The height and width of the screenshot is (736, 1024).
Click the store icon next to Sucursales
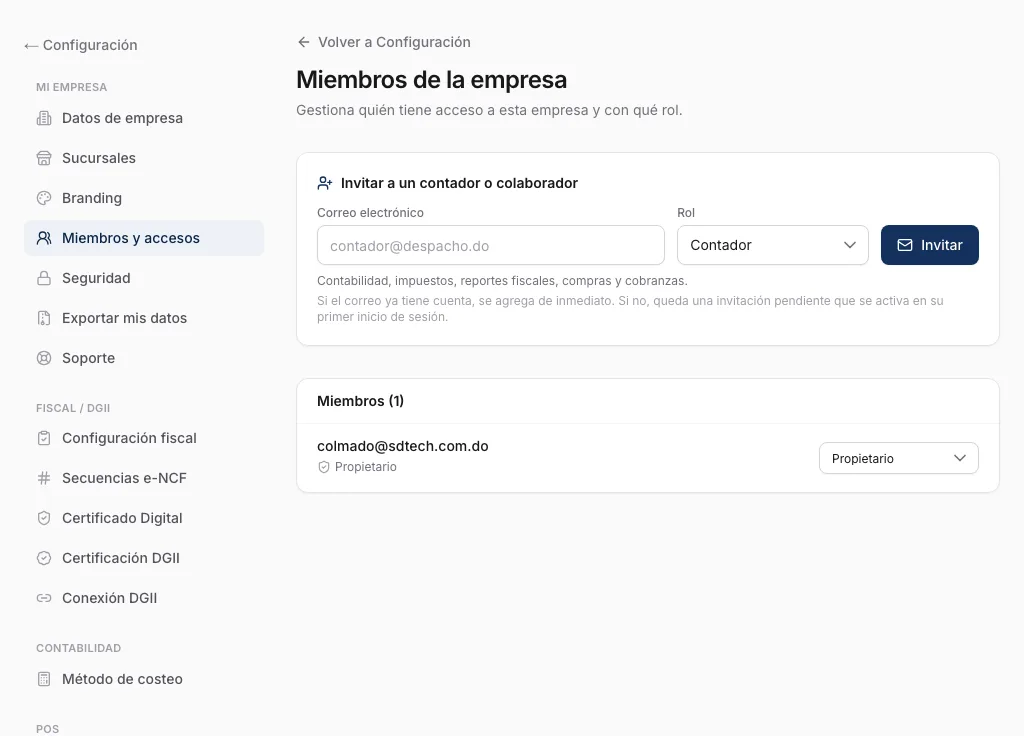[44, 158]
